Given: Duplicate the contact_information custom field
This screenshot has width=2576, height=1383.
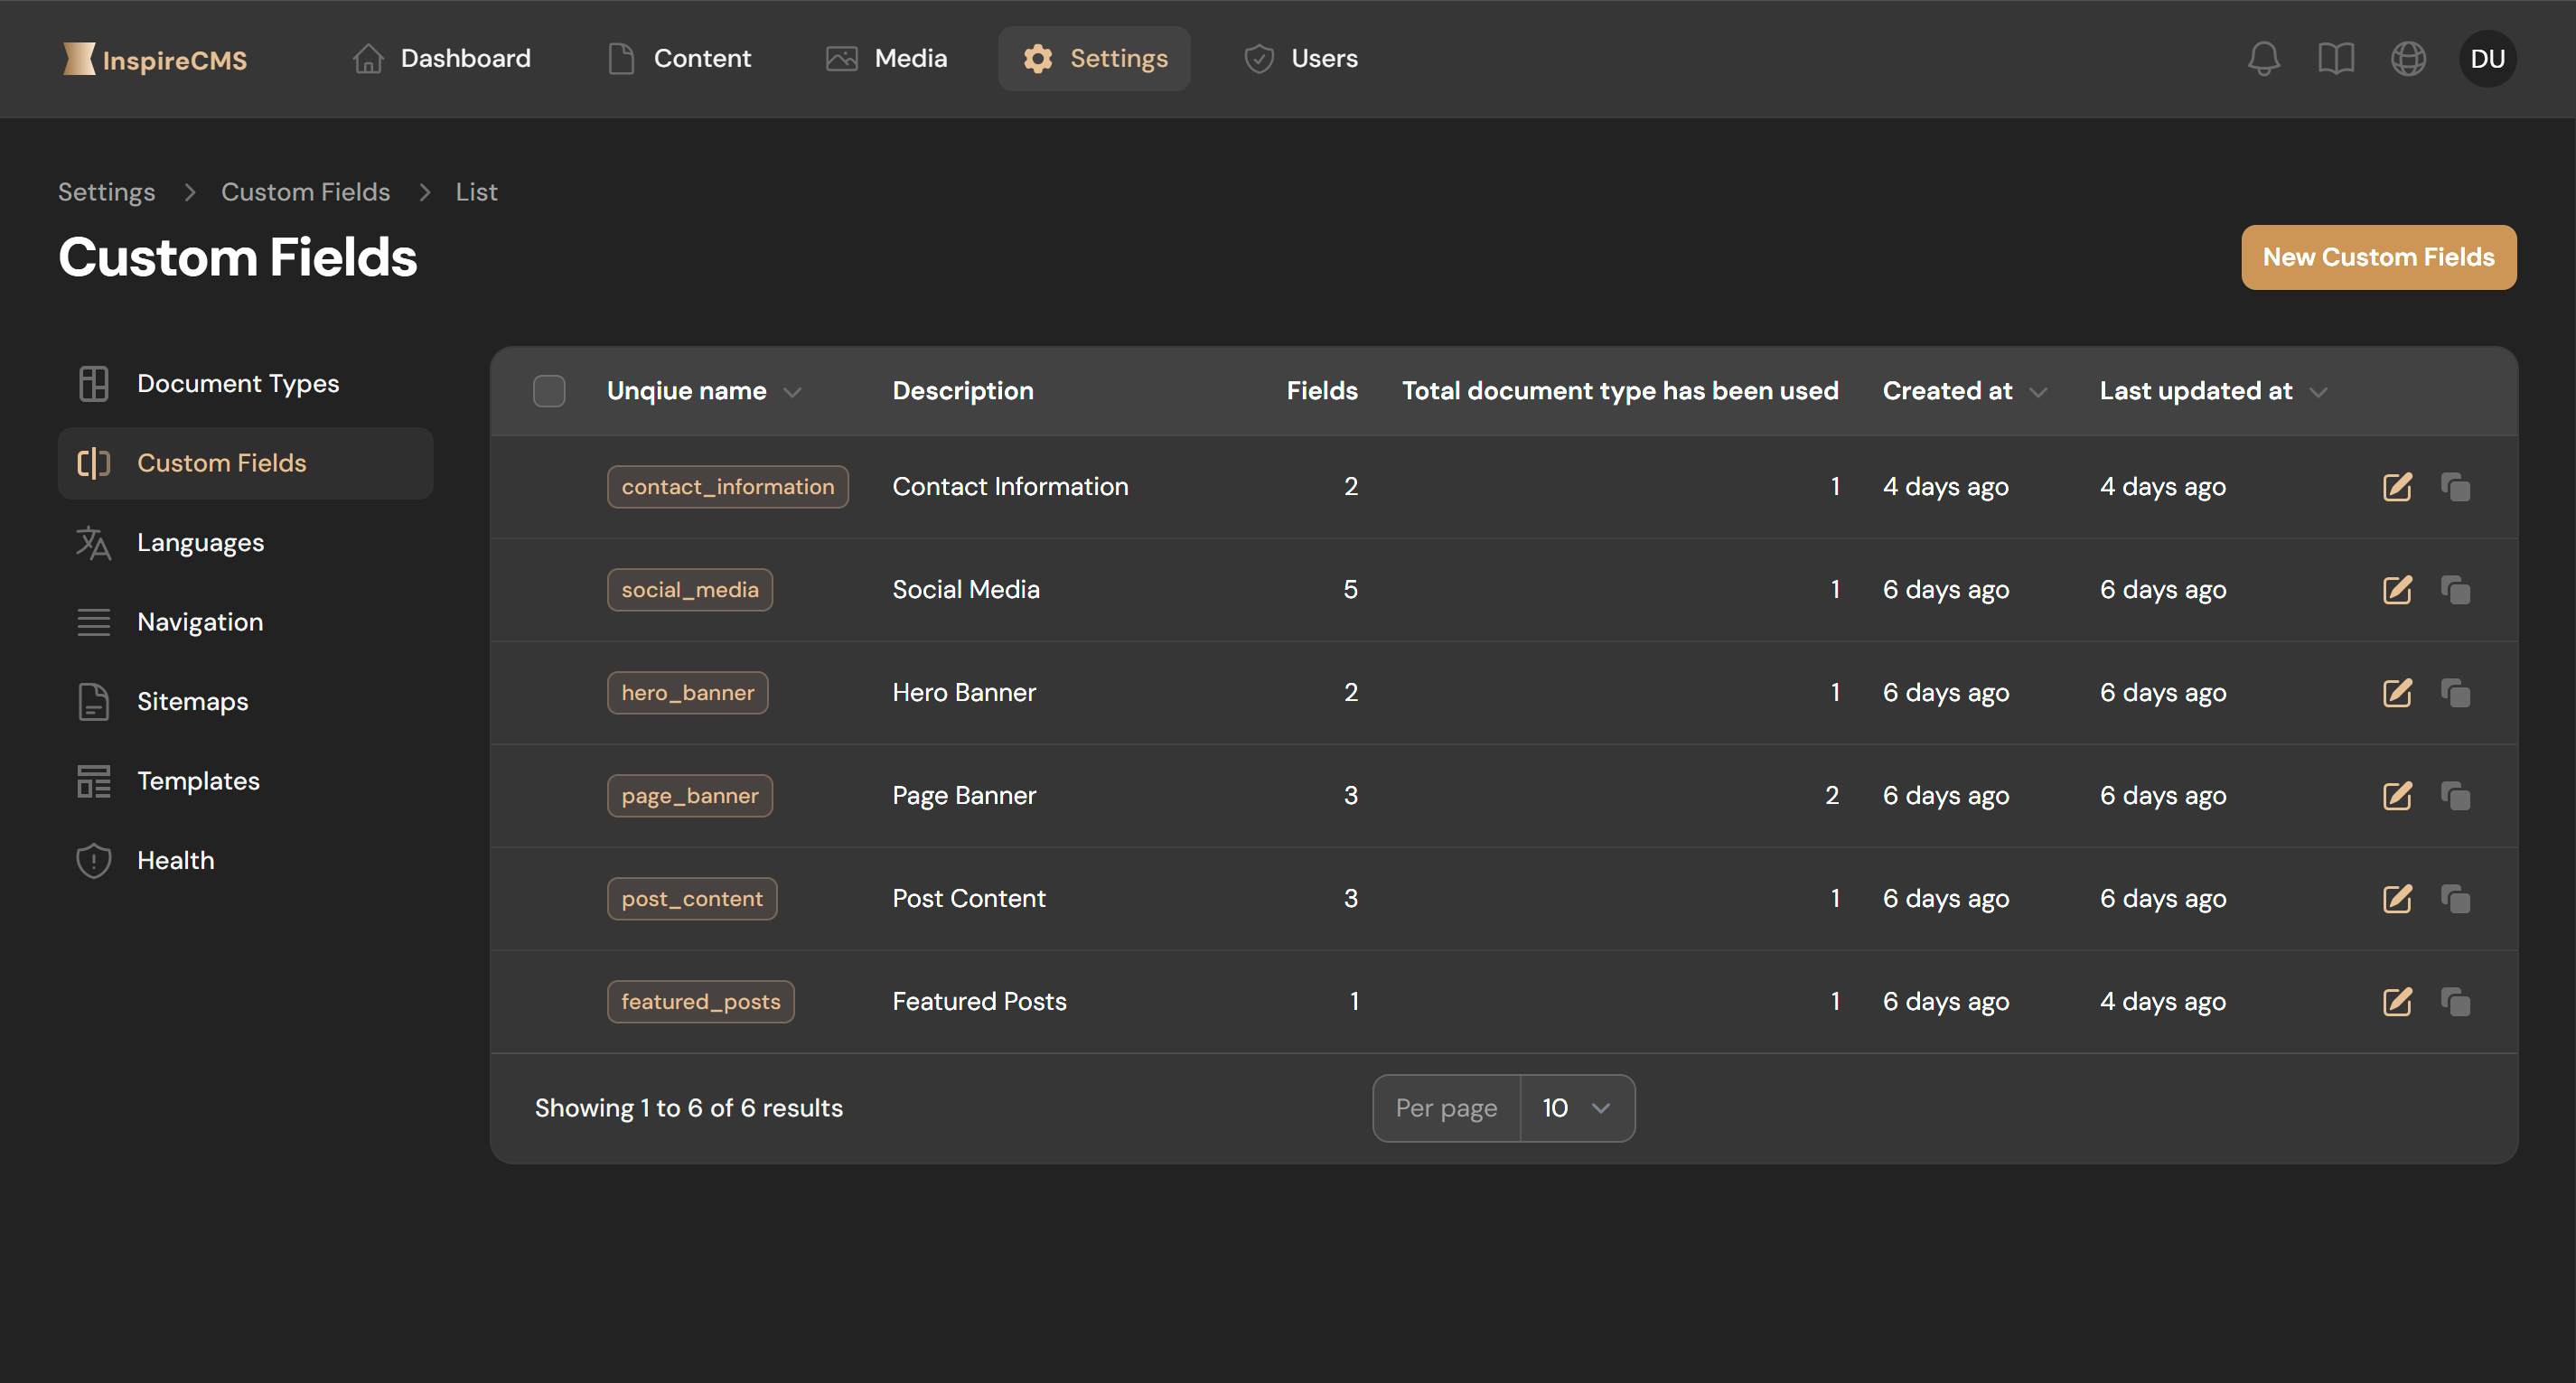Looking at the screenshot, I should point(2455,487).
